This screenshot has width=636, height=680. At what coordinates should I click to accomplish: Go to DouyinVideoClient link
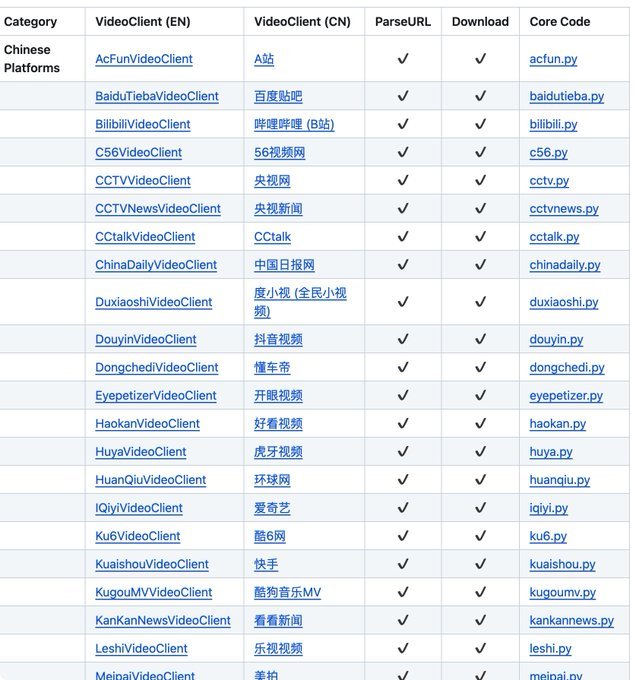pyautogui.click(x=146, y=340)
